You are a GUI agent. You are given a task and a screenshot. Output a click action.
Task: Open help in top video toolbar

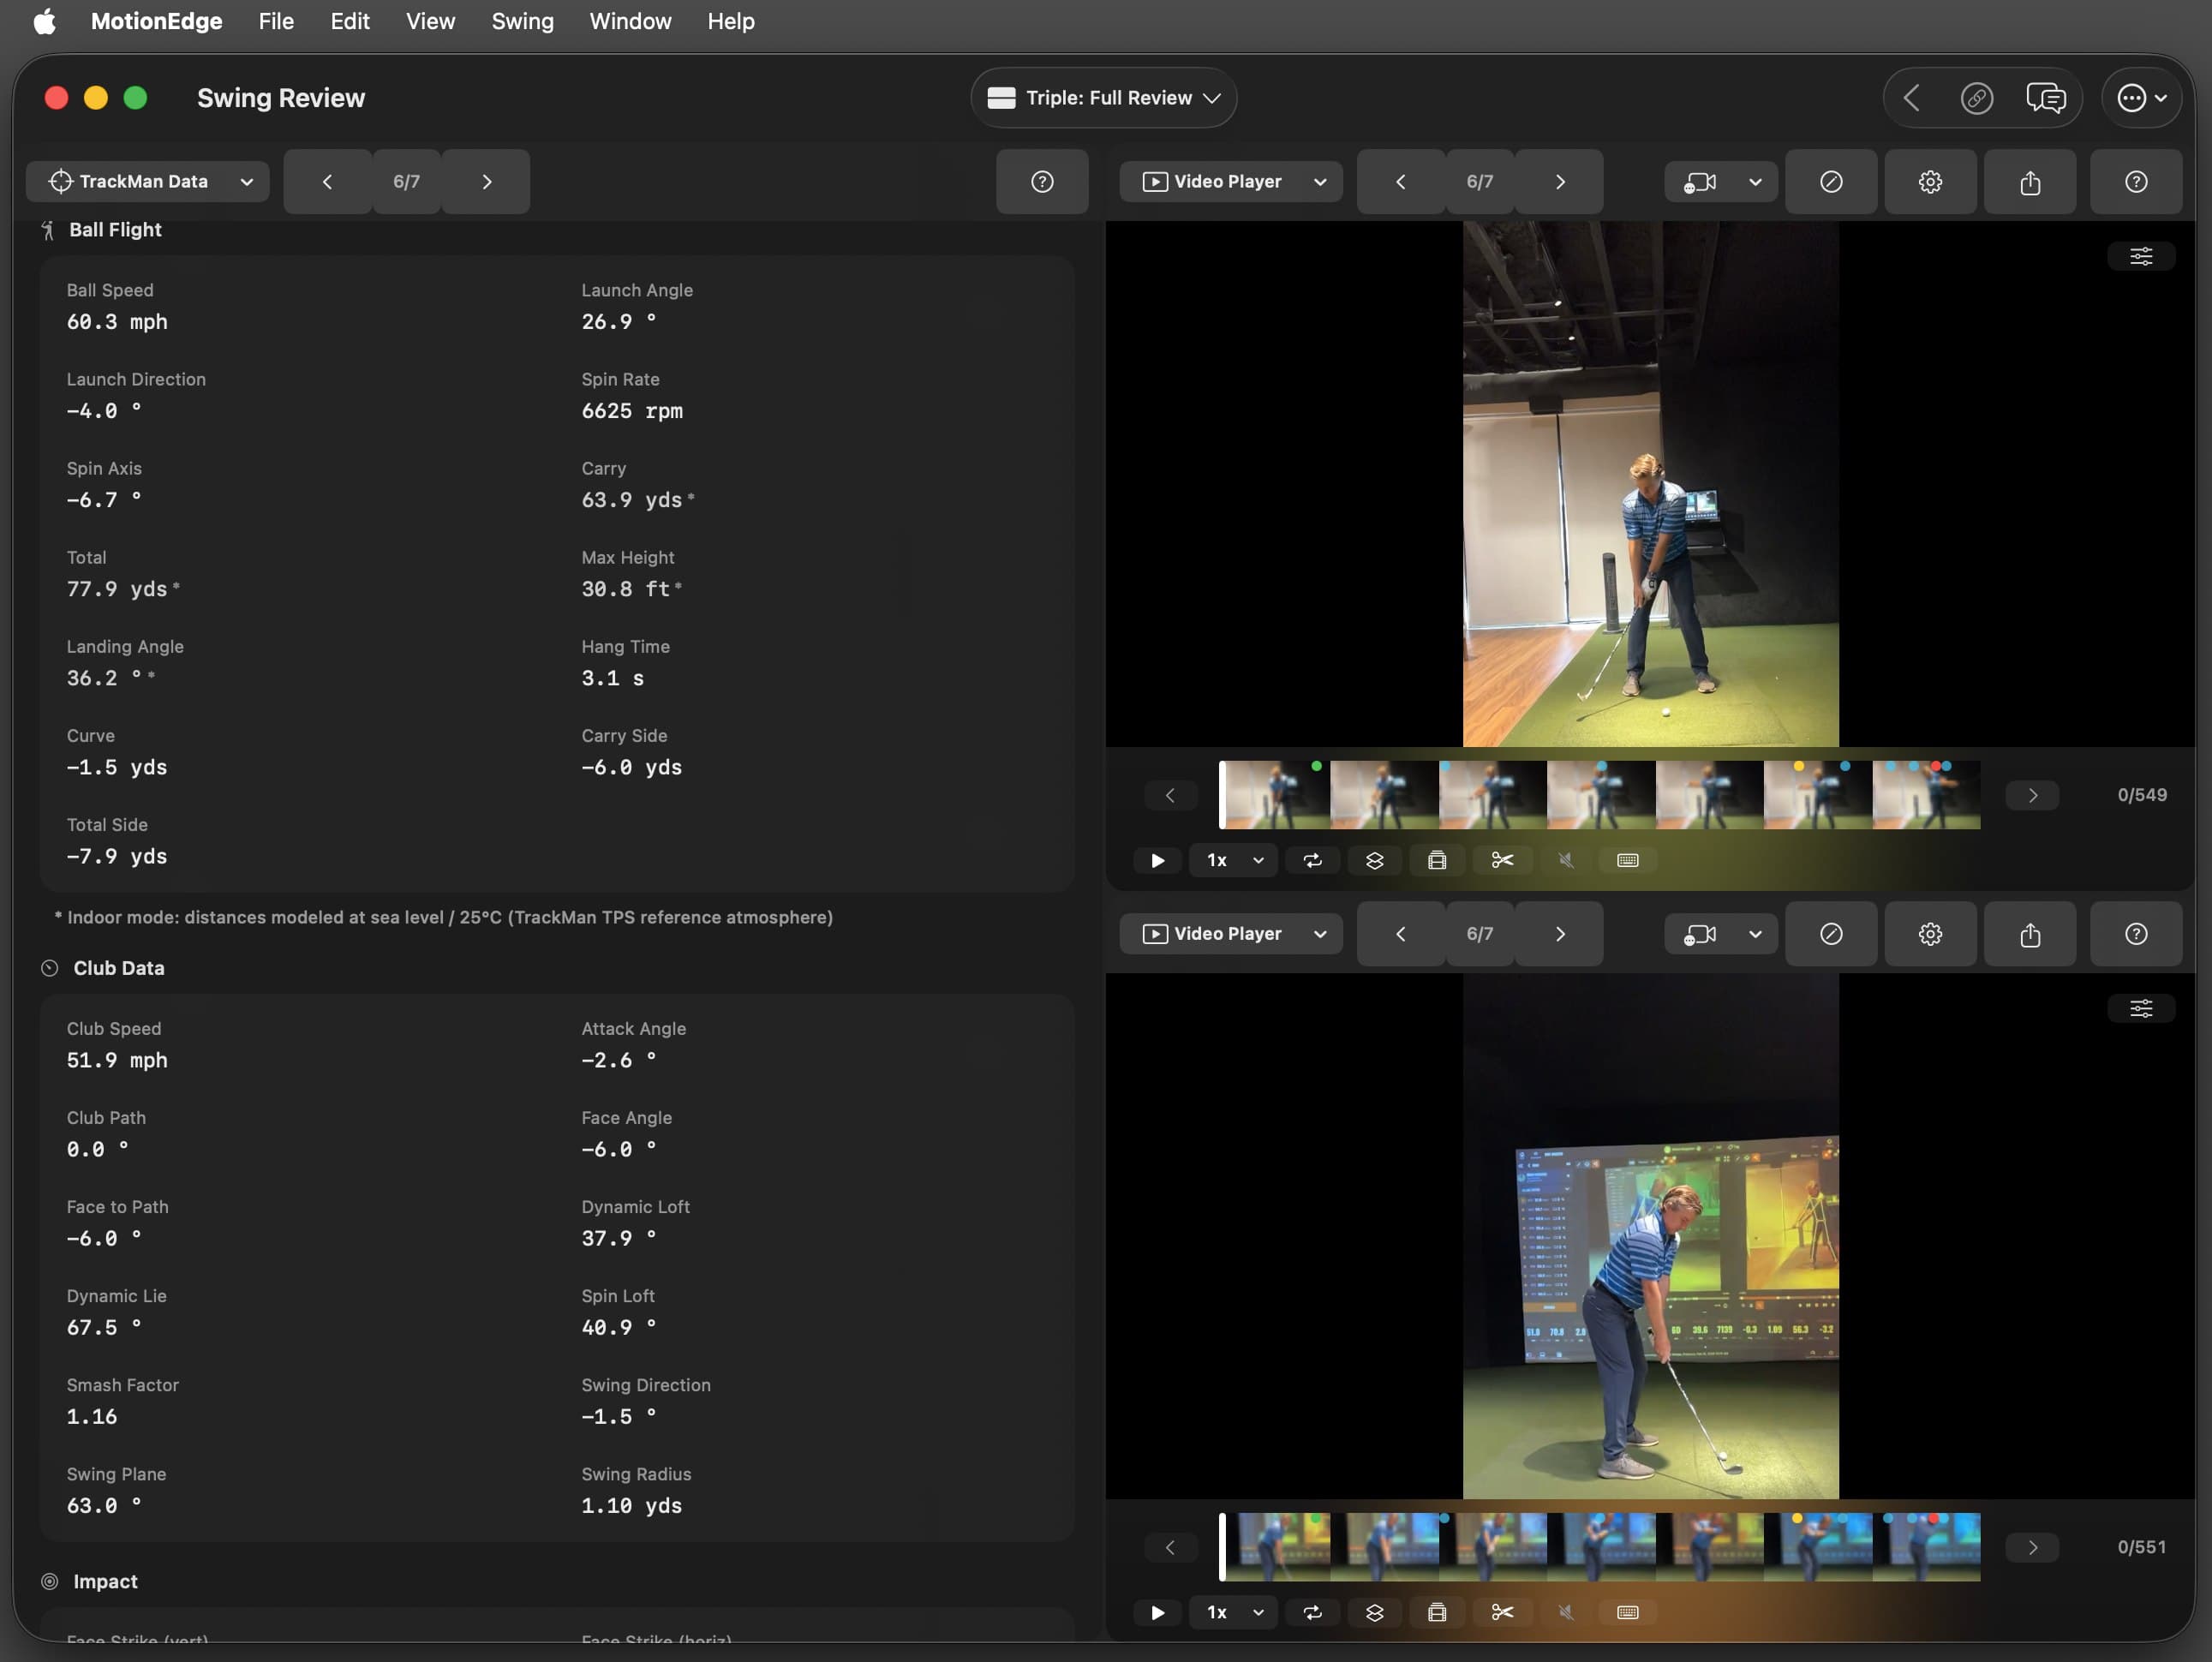2135,181
